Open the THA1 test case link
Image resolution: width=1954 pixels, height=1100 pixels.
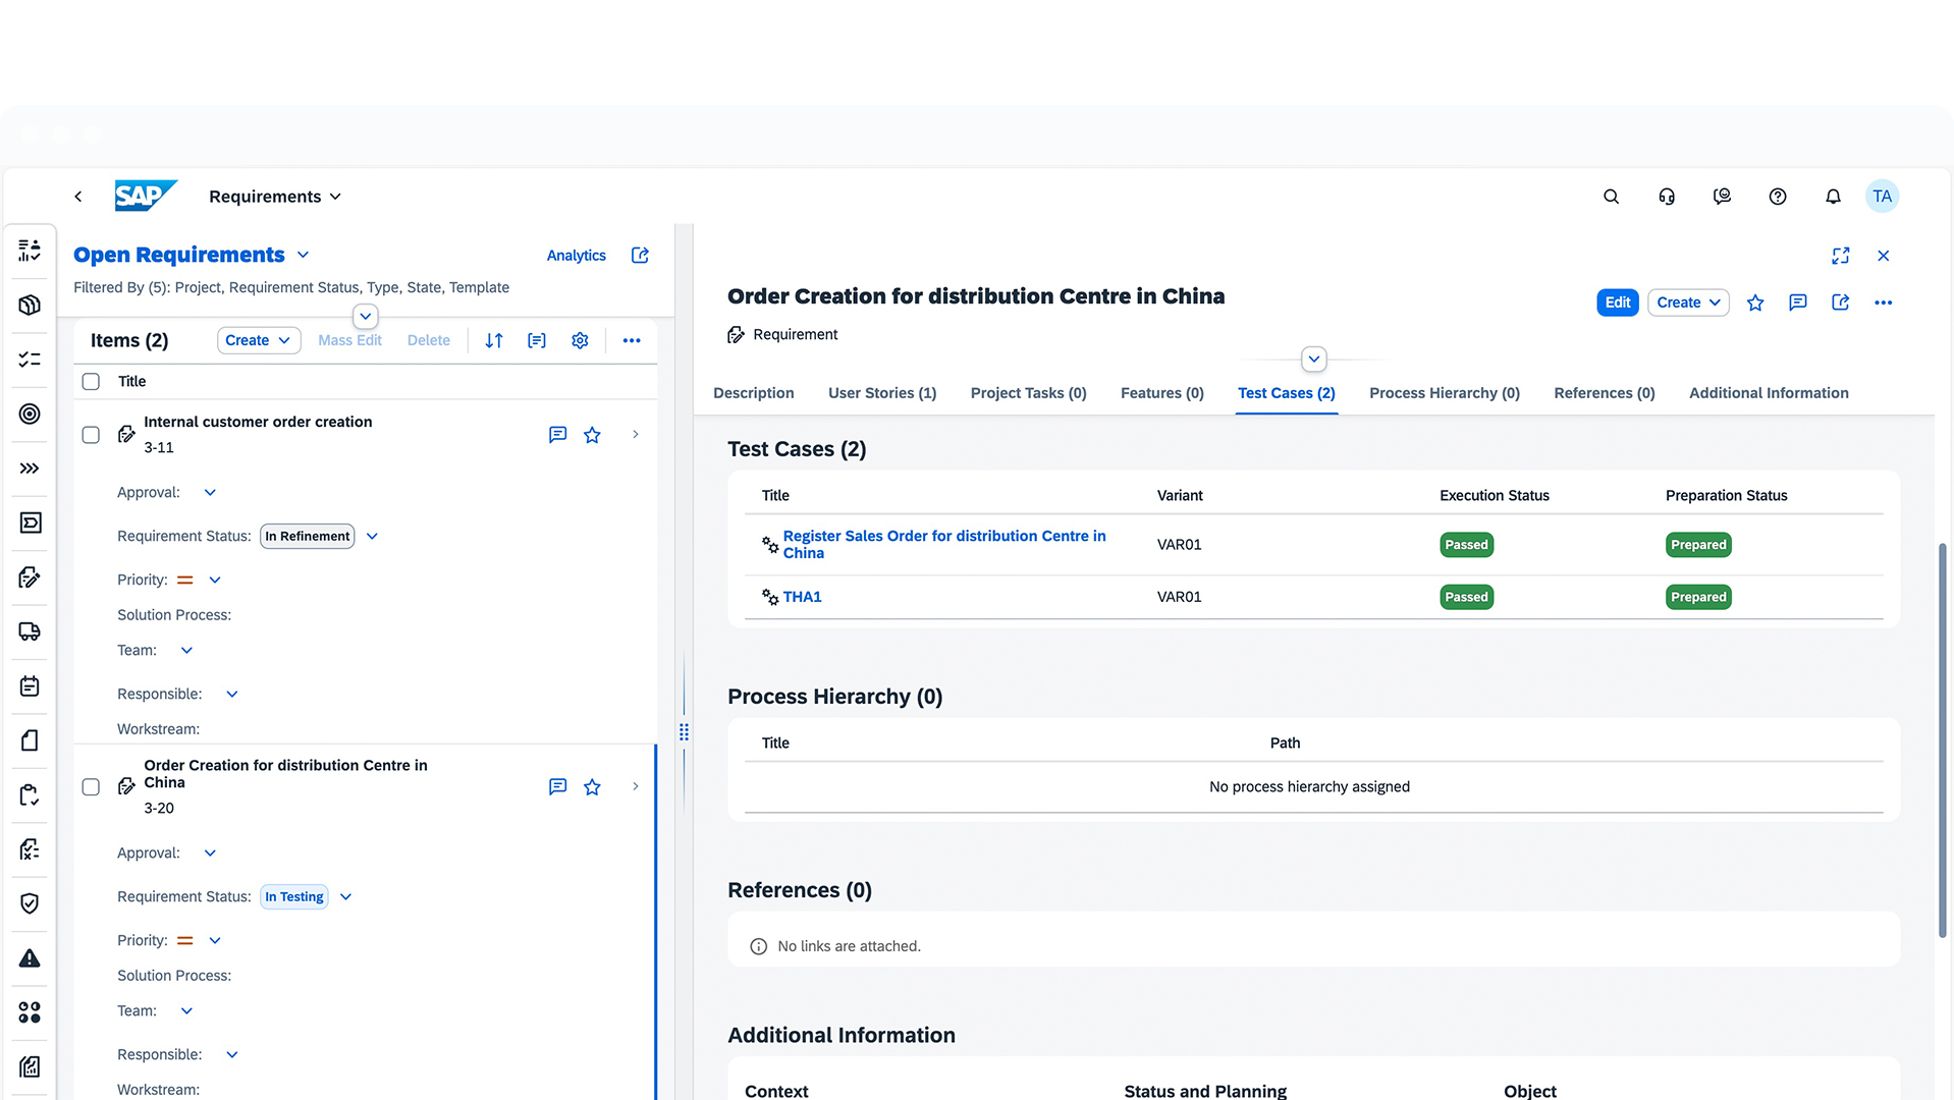pyautogui.click(x=802, y=597)
